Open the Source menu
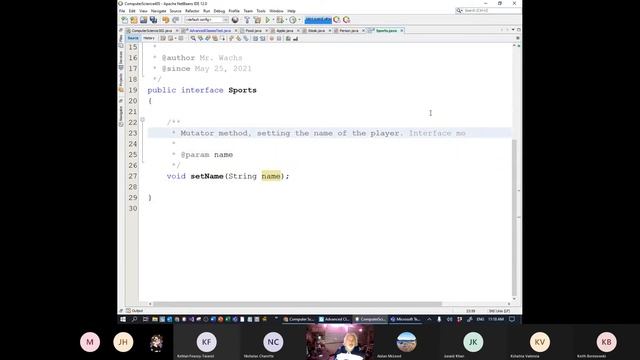Viewport: 640px width, 360px height. coord(176,11)
